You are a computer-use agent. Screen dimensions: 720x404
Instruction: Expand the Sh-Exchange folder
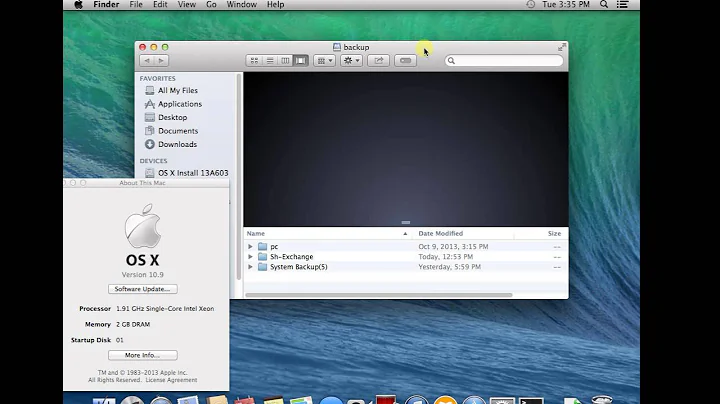[250, 257]
